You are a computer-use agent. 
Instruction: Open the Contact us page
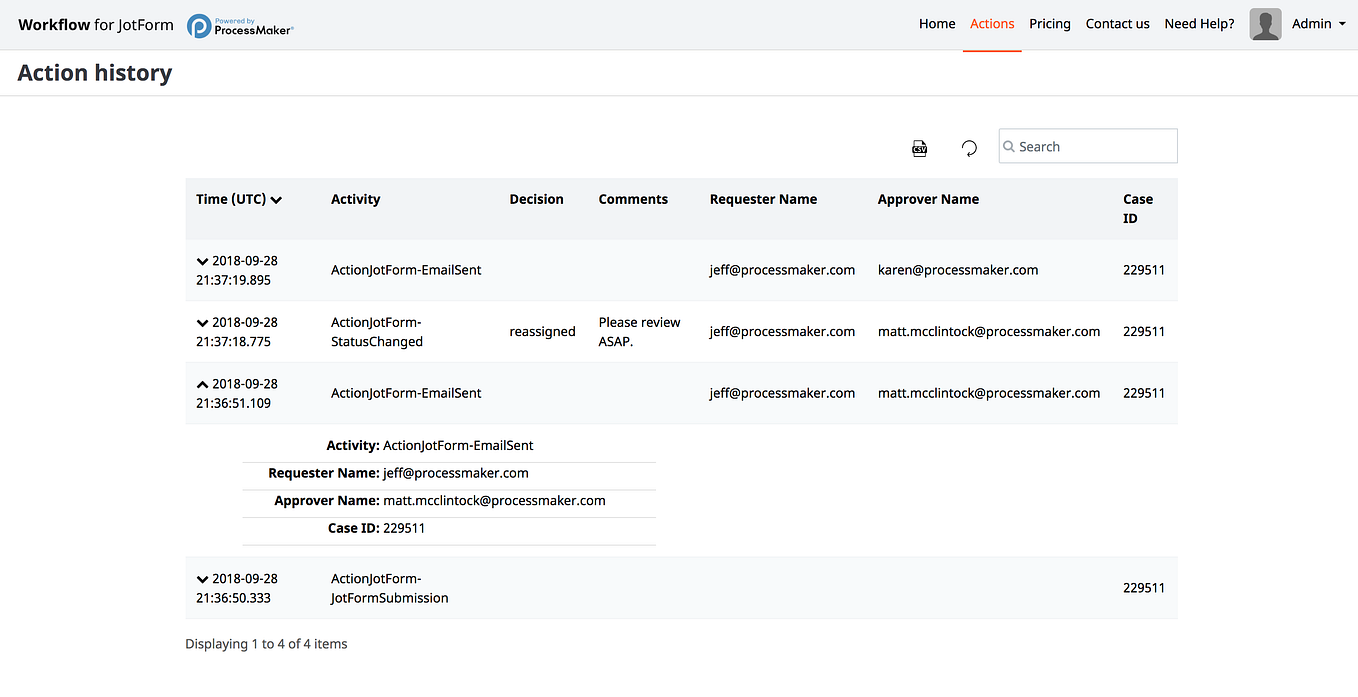coord(1117,23)
